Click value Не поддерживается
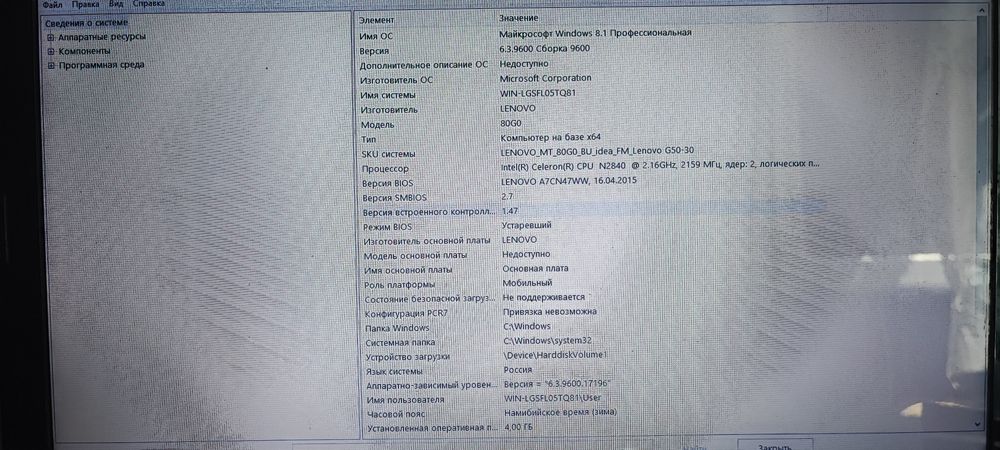Image resolution: width=1000 pixels, height=450 pixels. pos(543,298)
